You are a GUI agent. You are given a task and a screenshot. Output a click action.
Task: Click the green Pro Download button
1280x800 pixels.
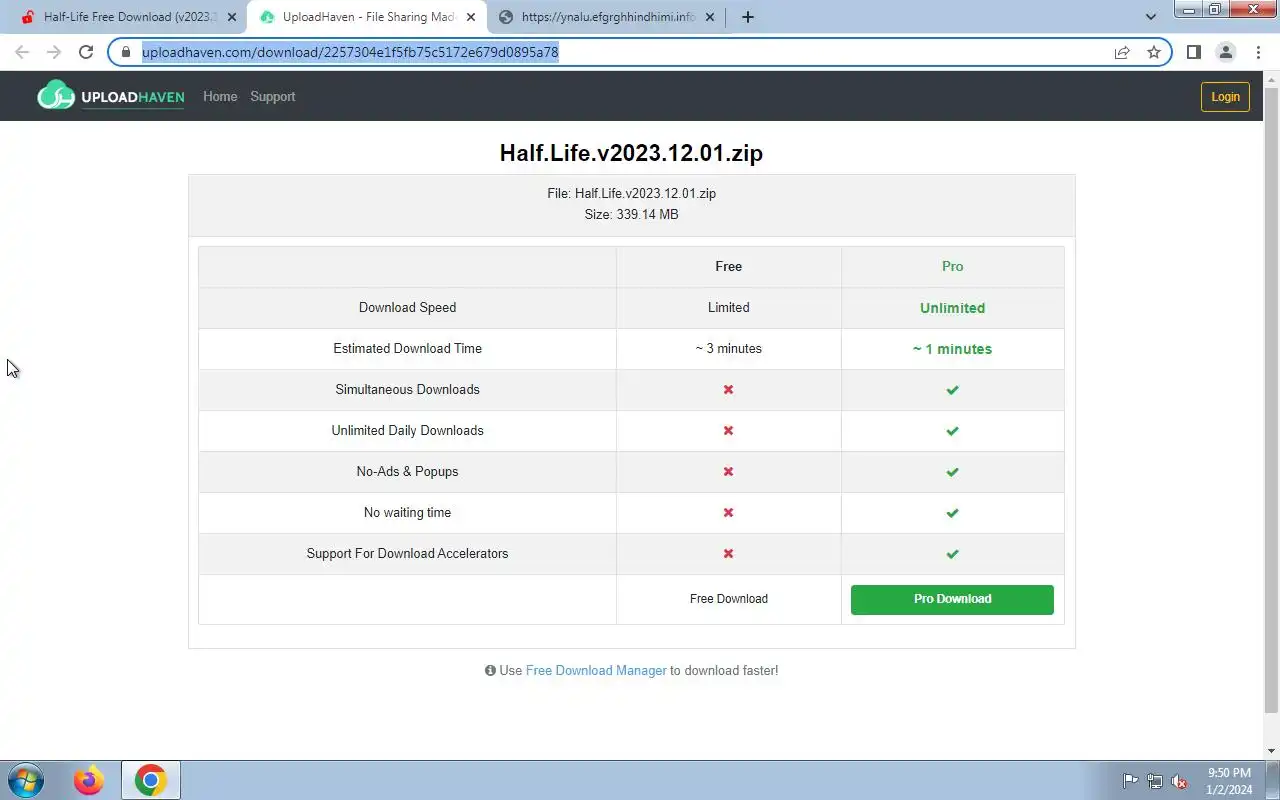(952, 599)
